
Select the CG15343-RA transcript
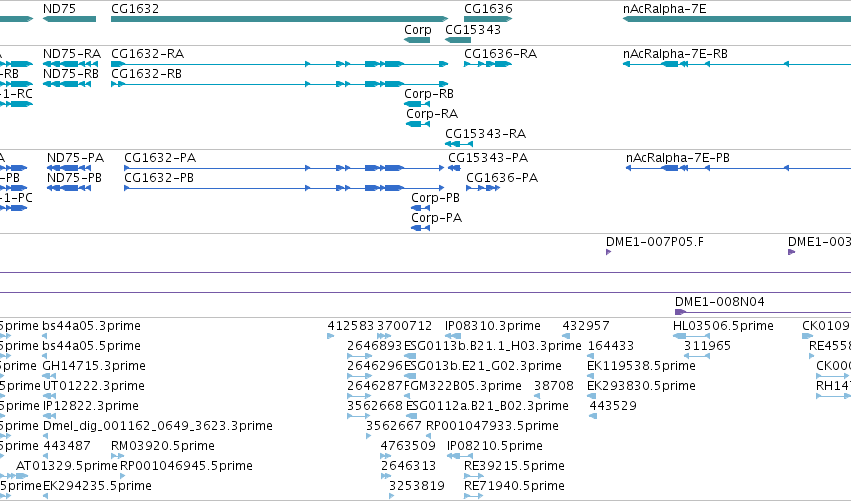pyautogui.click(x=459, y=144)
